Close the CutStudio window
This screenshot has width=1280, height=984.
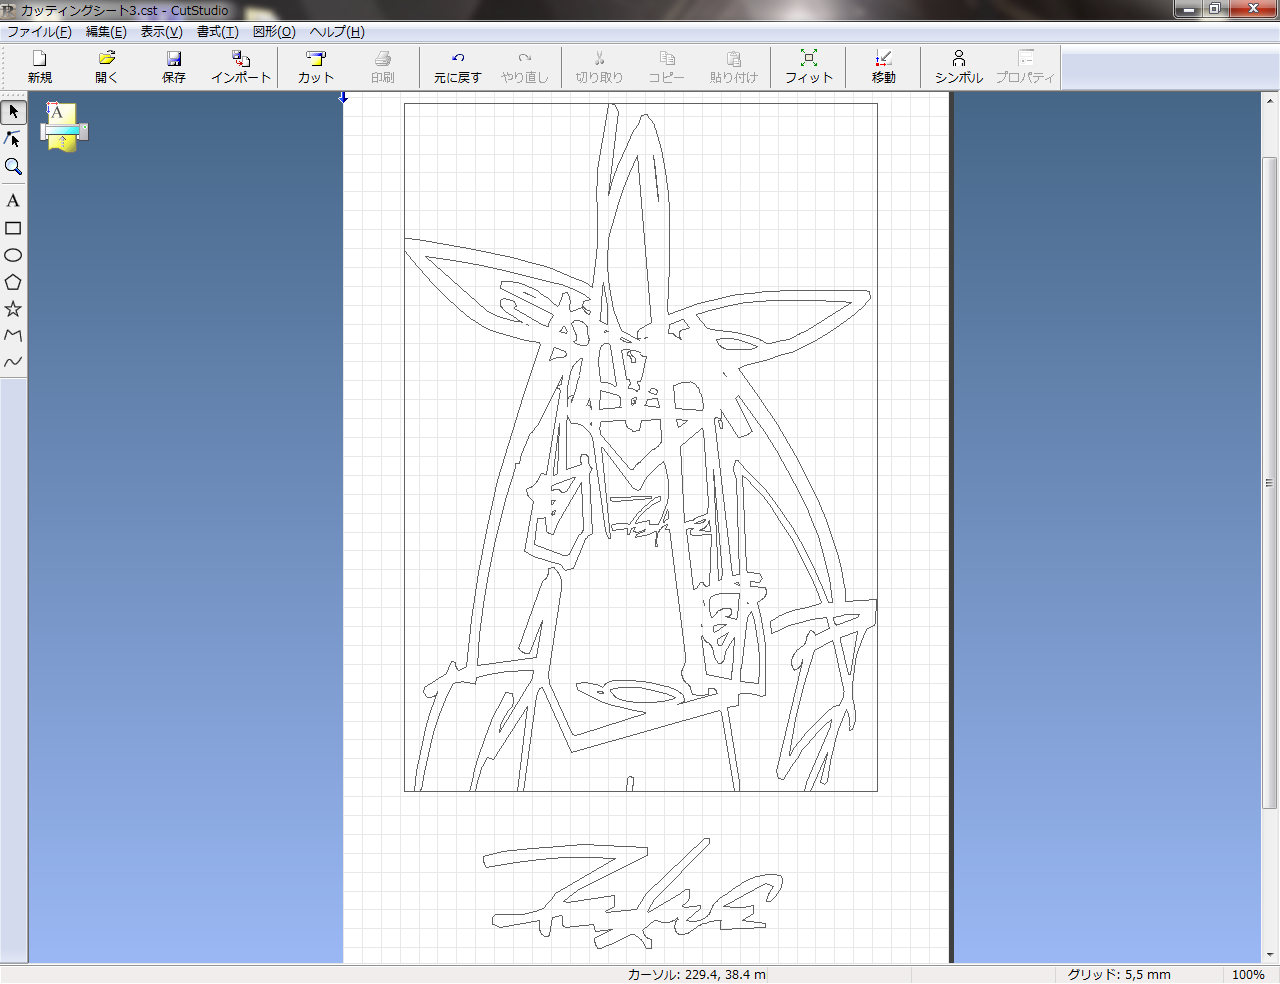(1253, 9)
